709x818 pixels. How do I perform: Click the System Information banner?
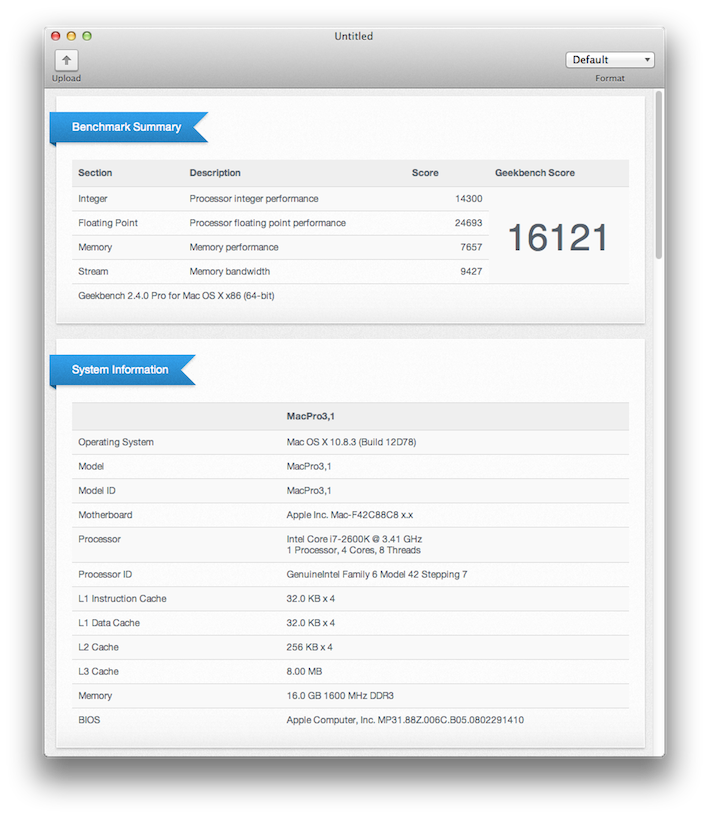click(x=122, y=370)
